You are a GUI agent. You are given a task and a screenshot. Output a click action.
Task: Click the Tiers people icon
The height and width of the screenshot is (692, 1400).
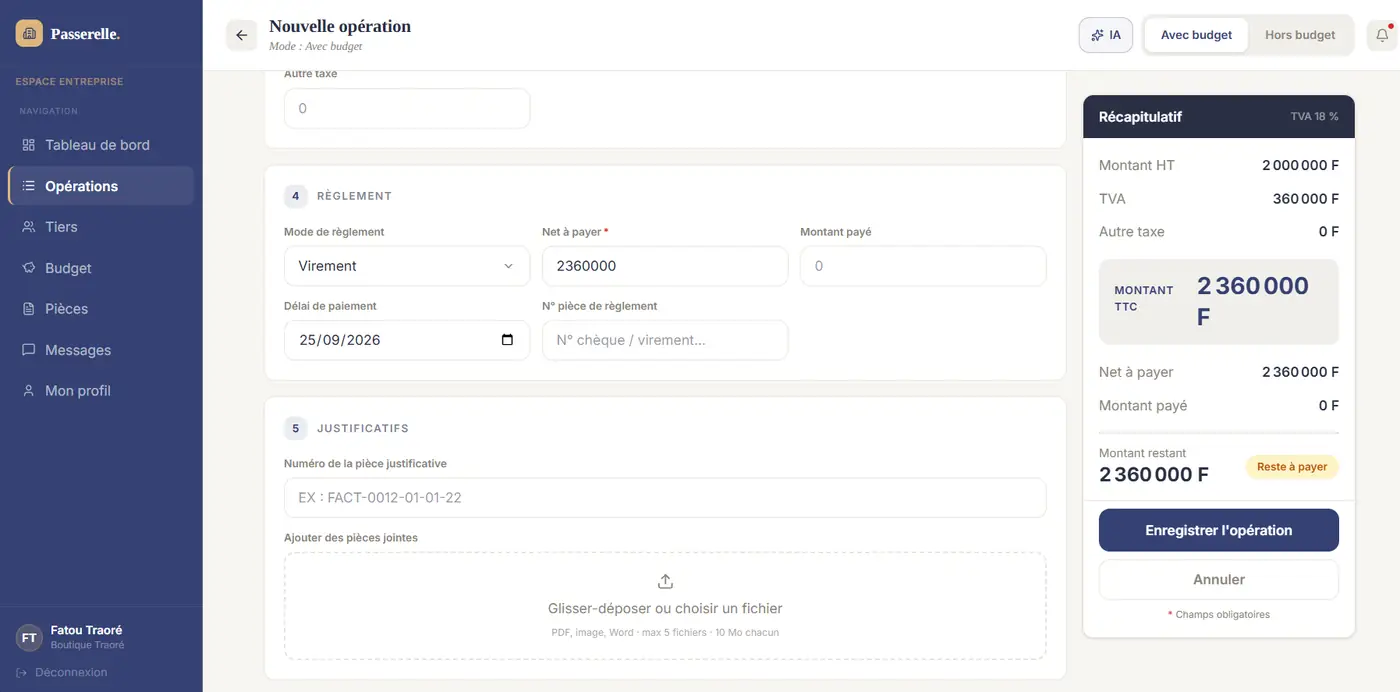(x=28, y=227)
